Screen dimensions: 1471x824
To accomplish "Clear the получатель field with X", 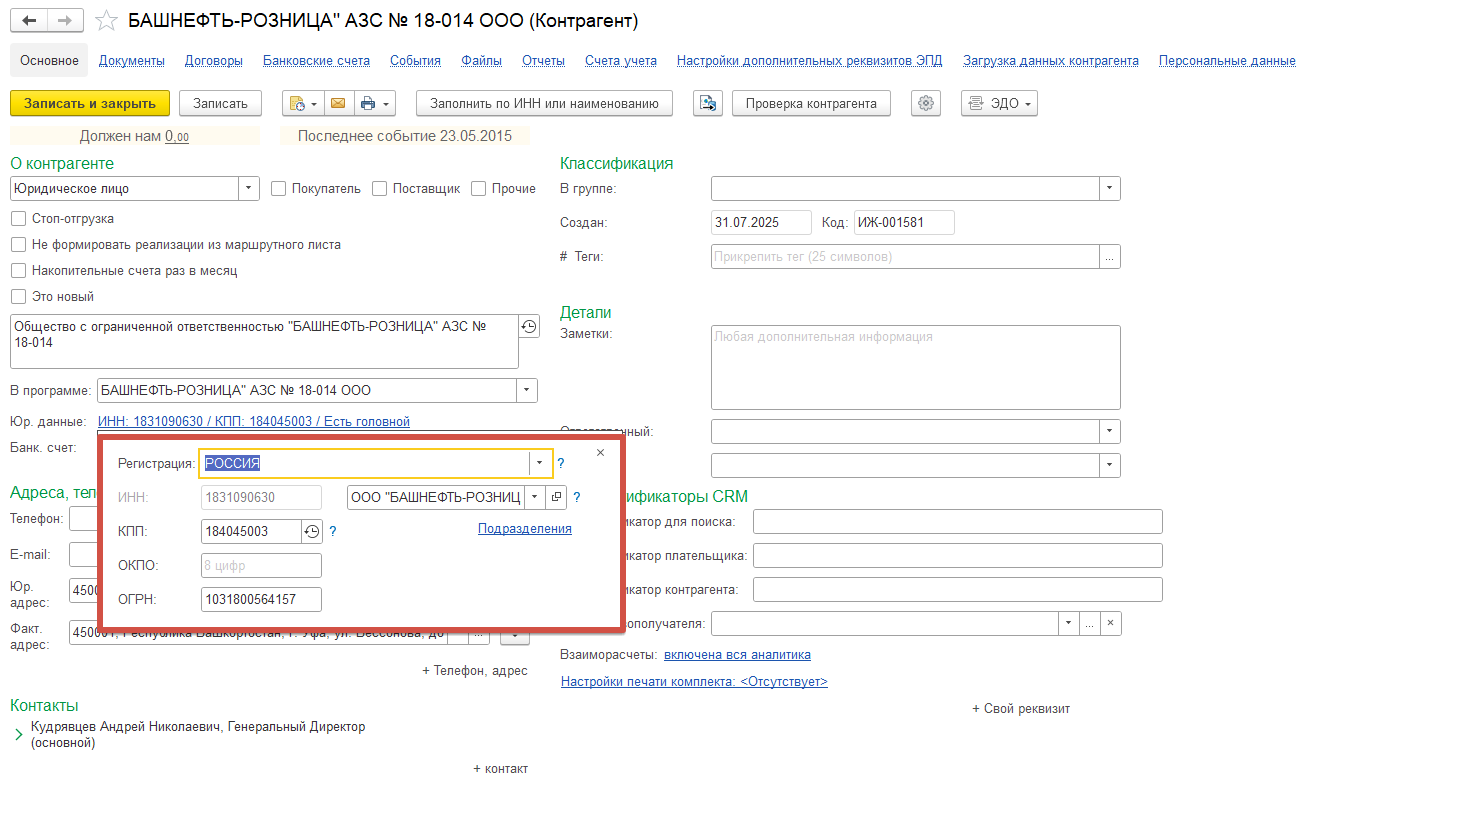I will point(1110,624).
